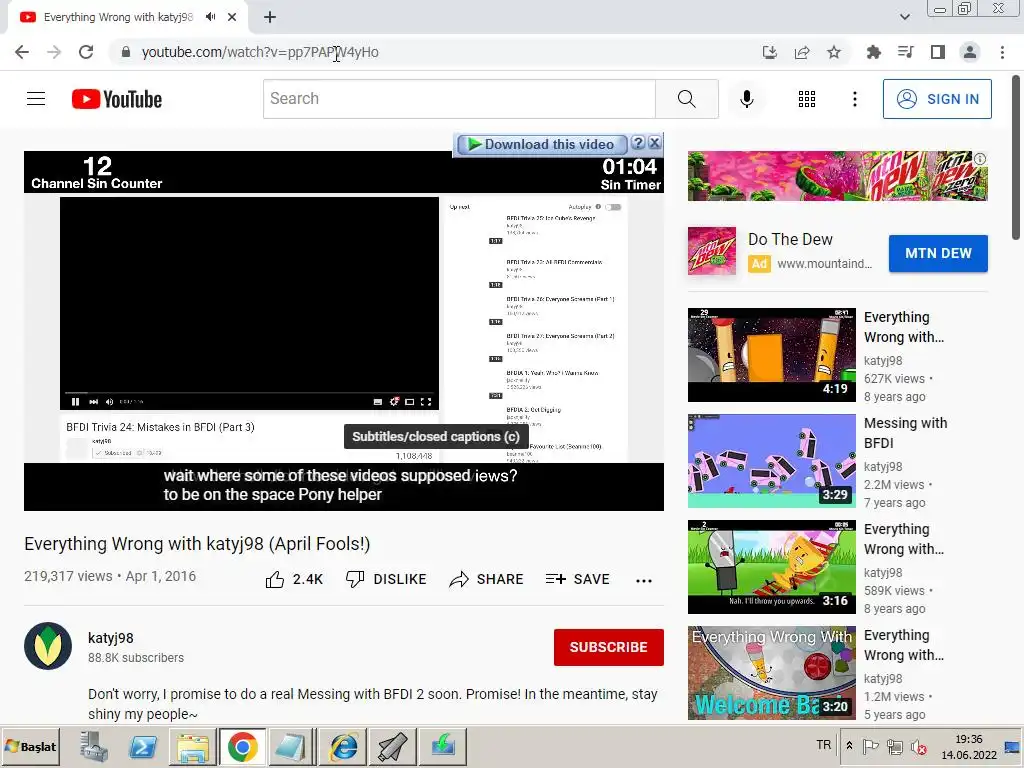
Task: Open Chrome from the taskbar
Action: [242, 746]
